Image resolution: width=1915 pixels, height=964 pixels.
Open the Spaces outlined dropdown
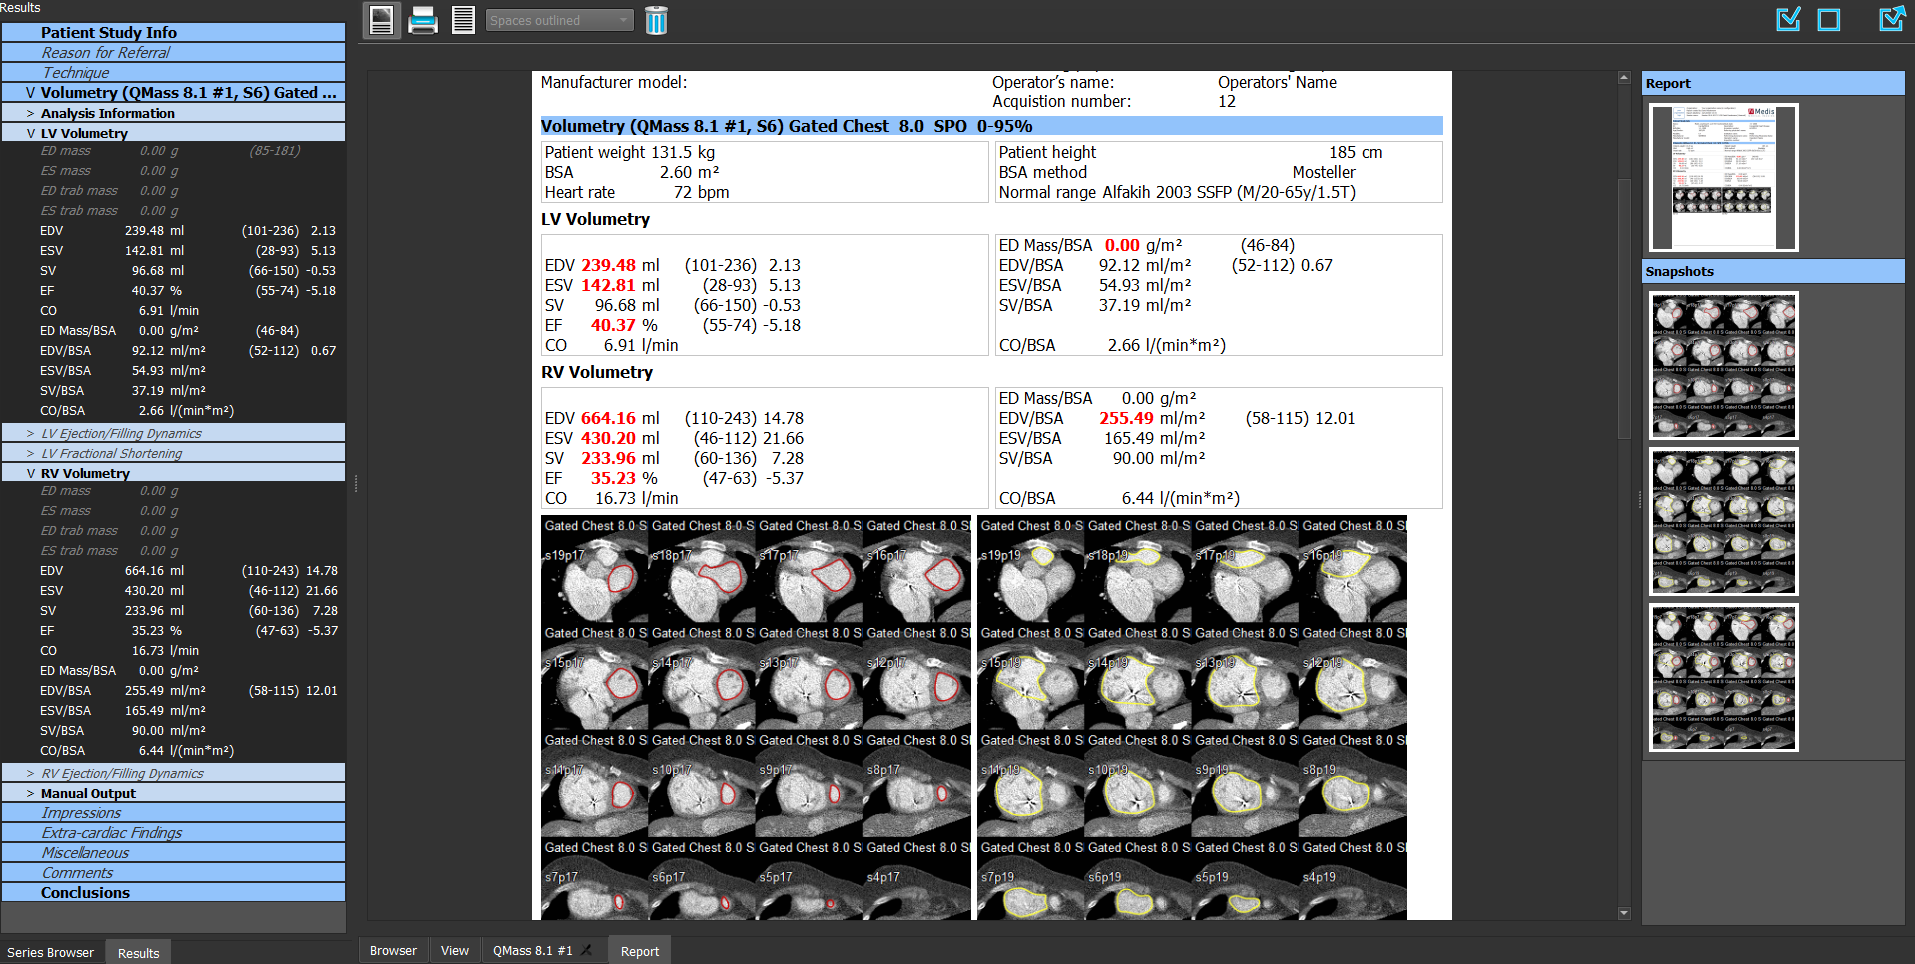click(x=559, y=19)
